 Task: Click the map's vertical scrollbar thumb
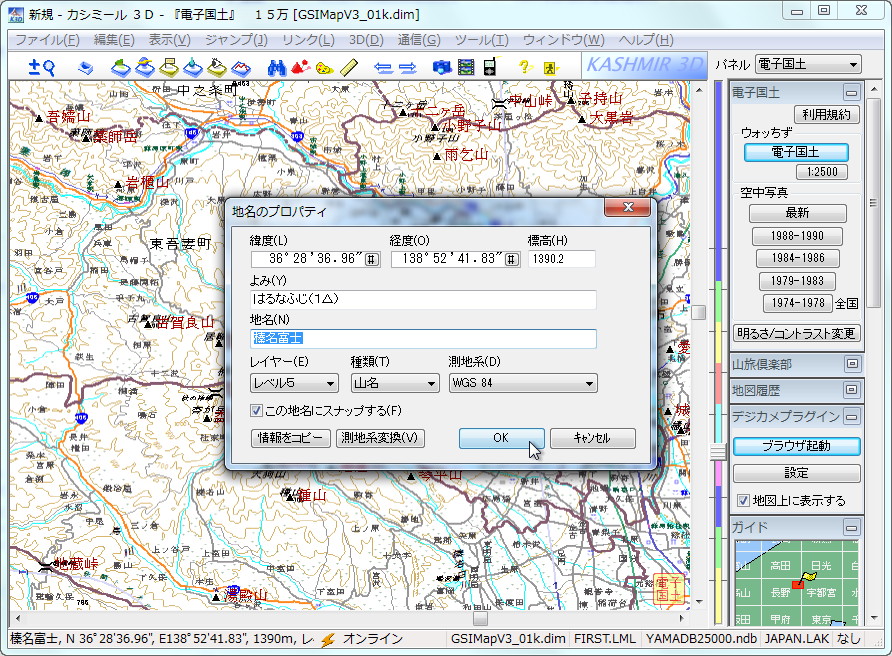coord(699,312)
